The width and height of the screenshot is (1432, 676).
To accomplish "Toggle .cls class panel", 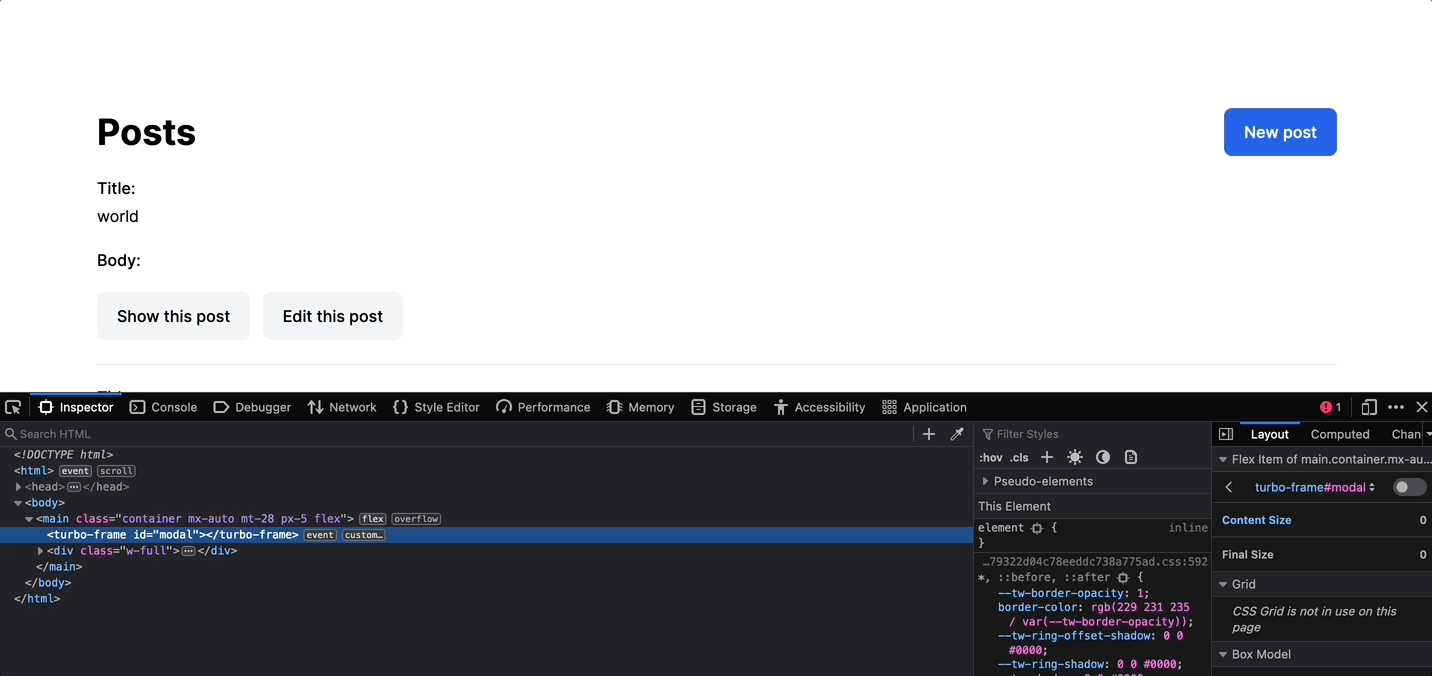I will point(1019,457).
